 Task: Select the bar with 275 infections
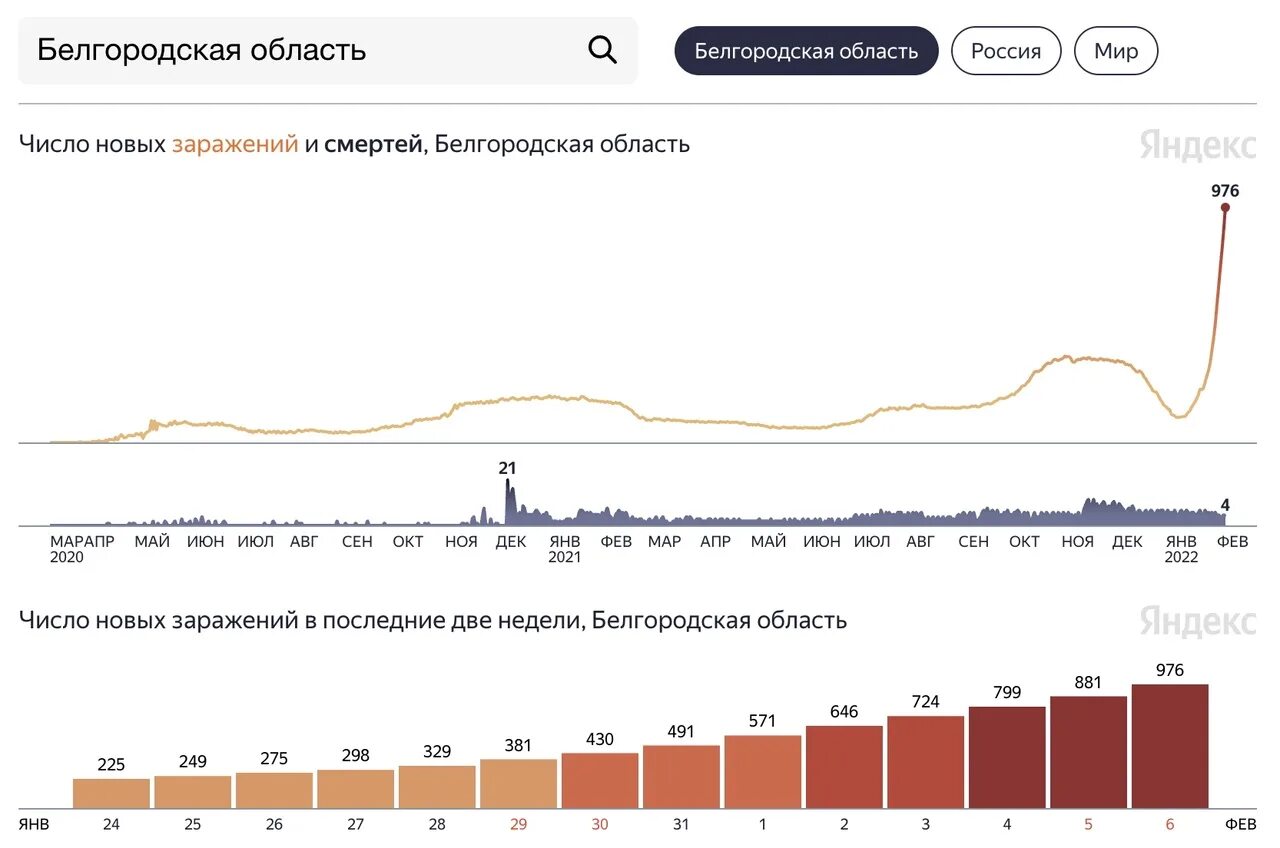(274, 790)
